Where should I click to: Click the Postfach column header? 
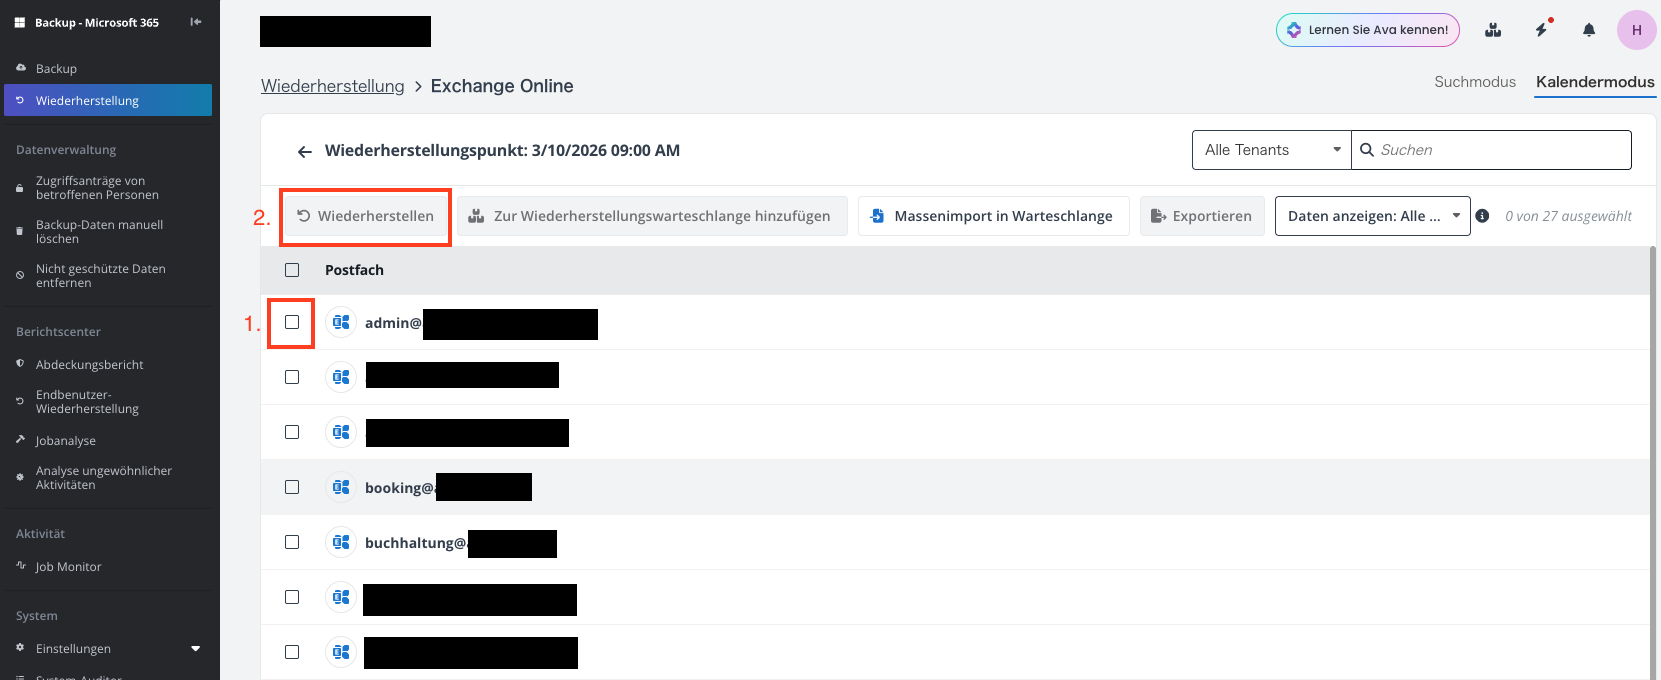pyautogui.click(x=354, y=270)
